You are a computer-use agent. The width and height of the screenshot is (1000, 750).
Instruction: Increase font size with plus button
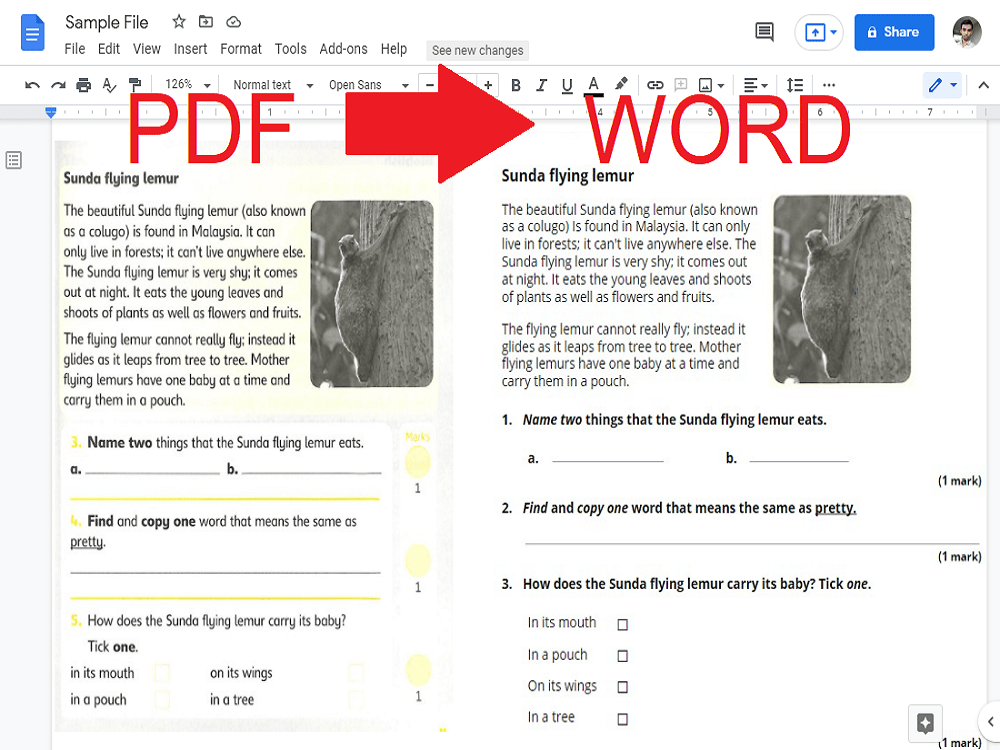tap(488, 85)
